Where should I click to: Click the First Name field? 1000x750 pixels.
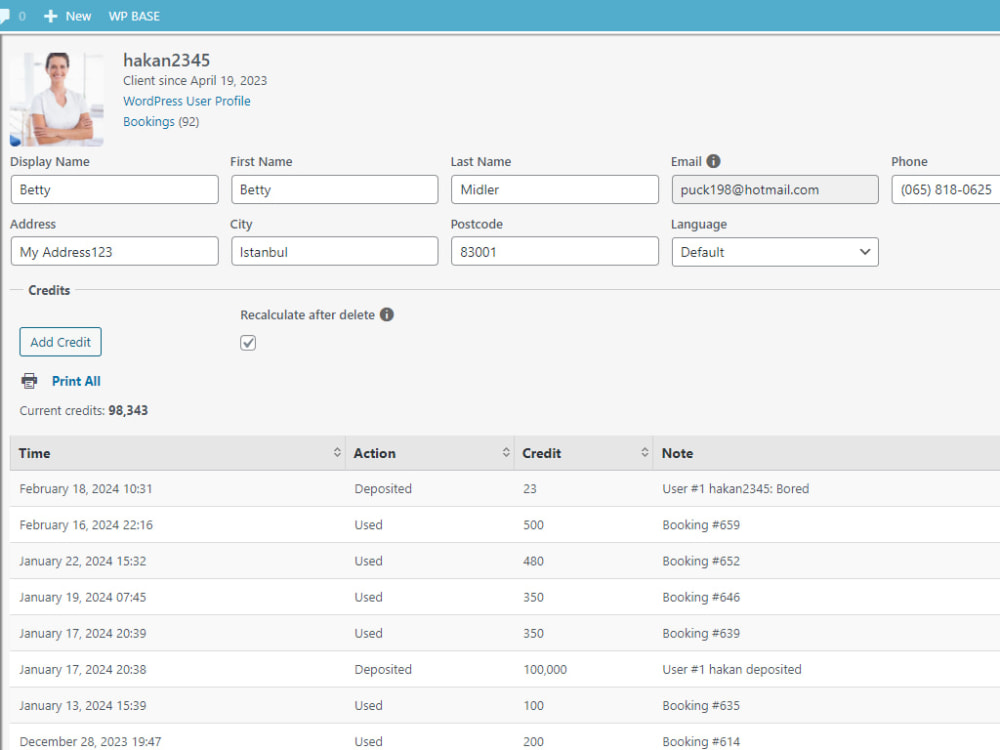tap(335, 189)
